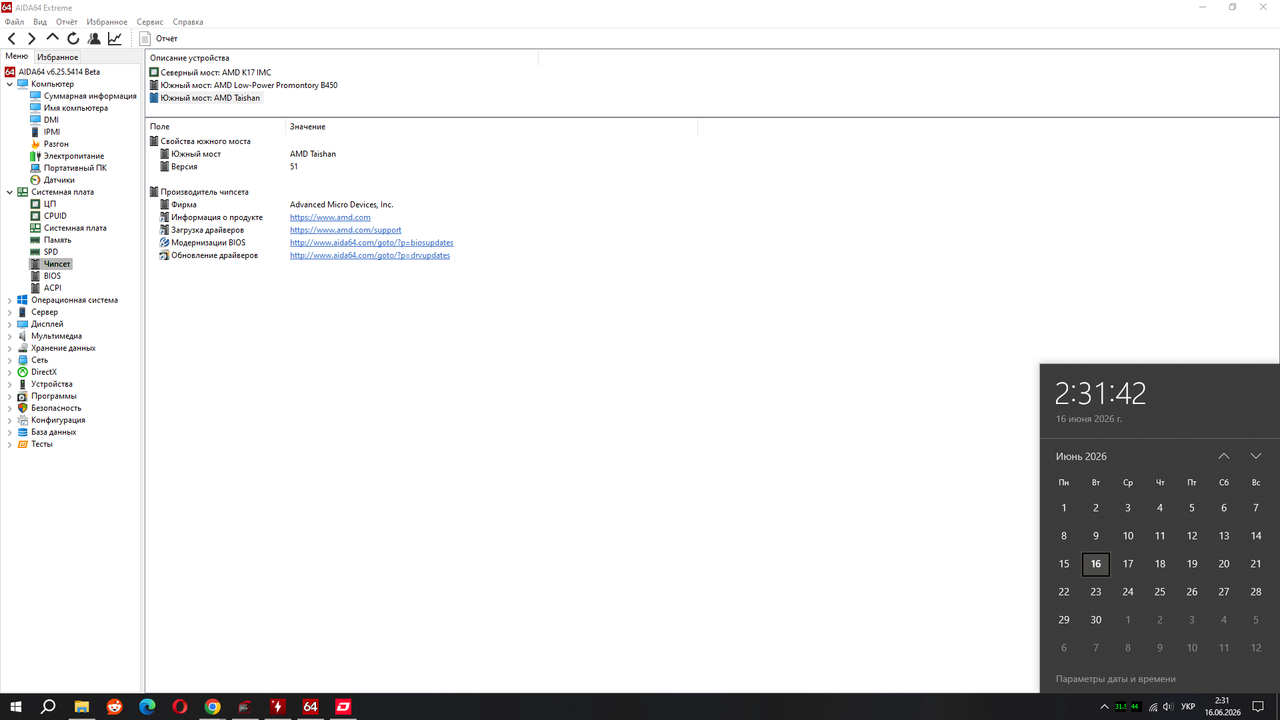
Task: Open the volume control in the tray
Action: pyautogui.click(x=1169, y=707)
